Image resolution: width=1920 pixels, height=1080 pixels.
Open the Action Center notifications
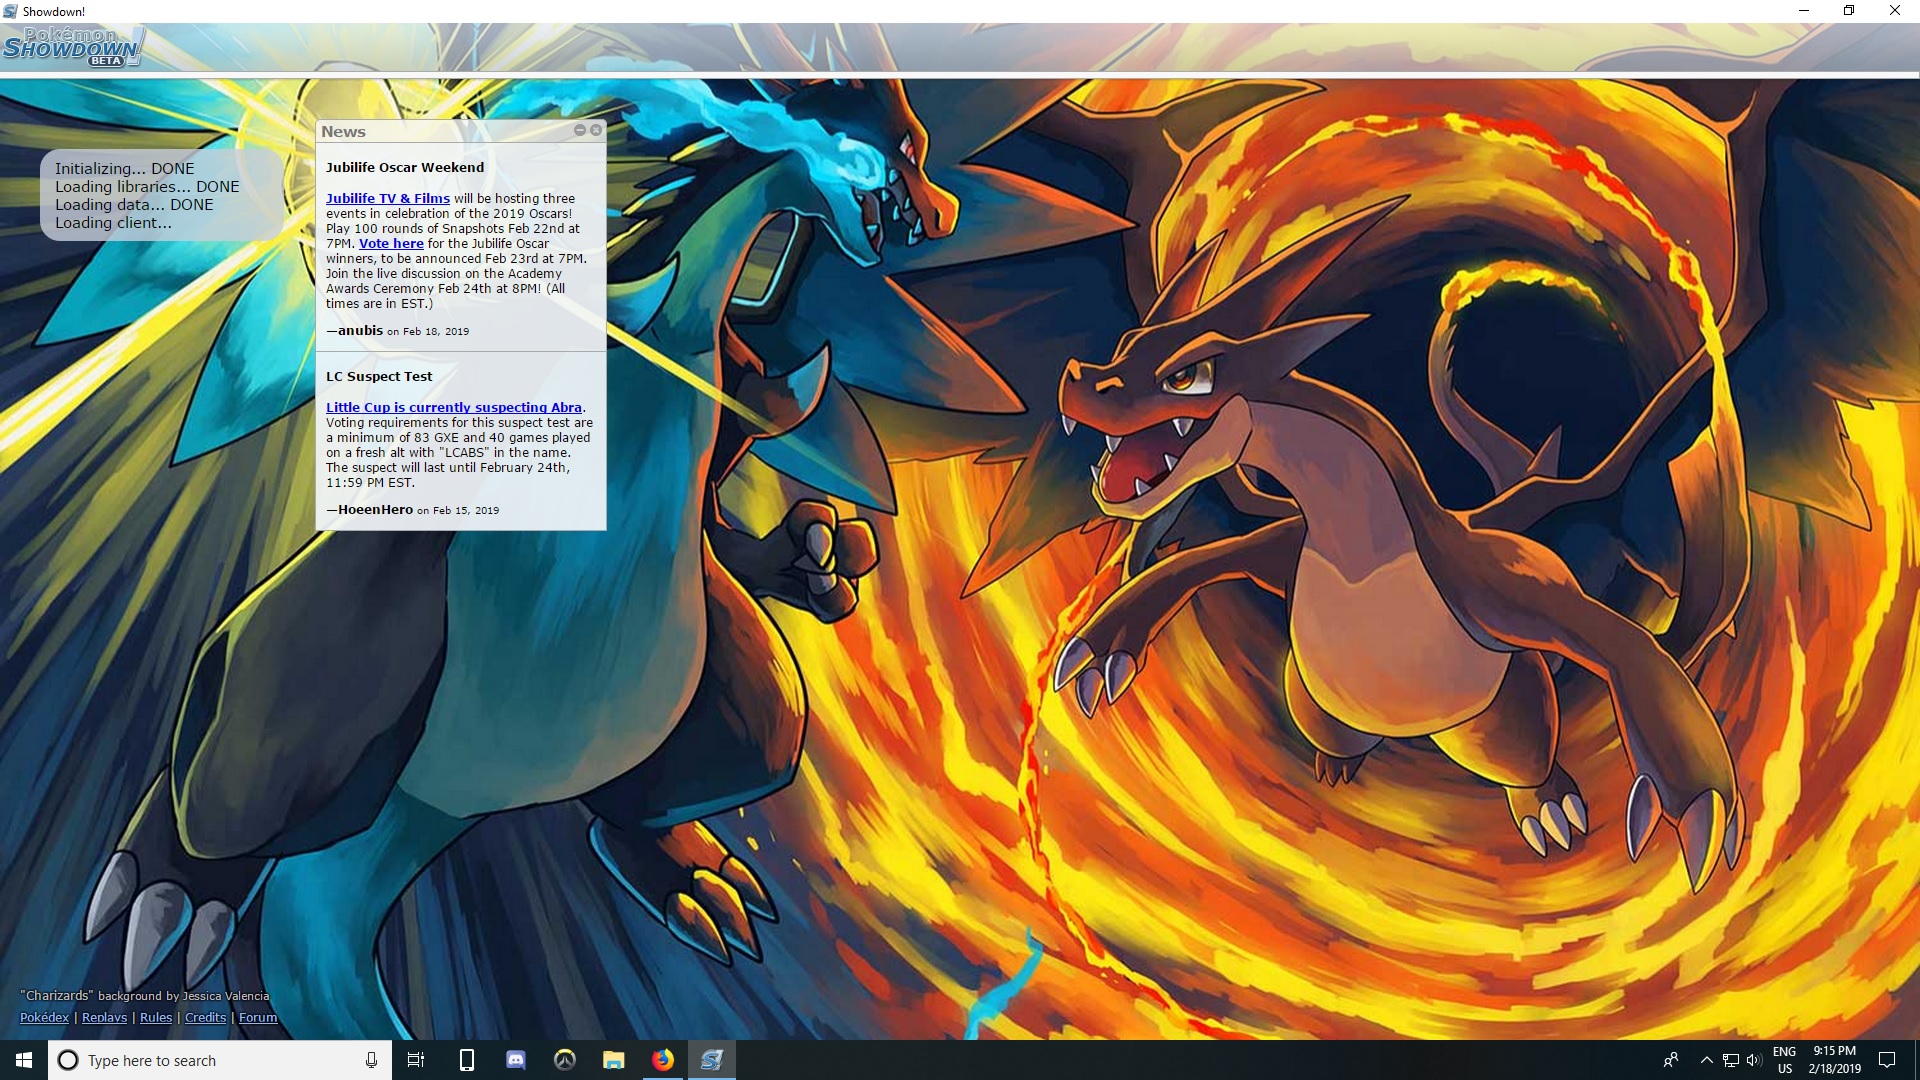click(x=1887, y=1060)
